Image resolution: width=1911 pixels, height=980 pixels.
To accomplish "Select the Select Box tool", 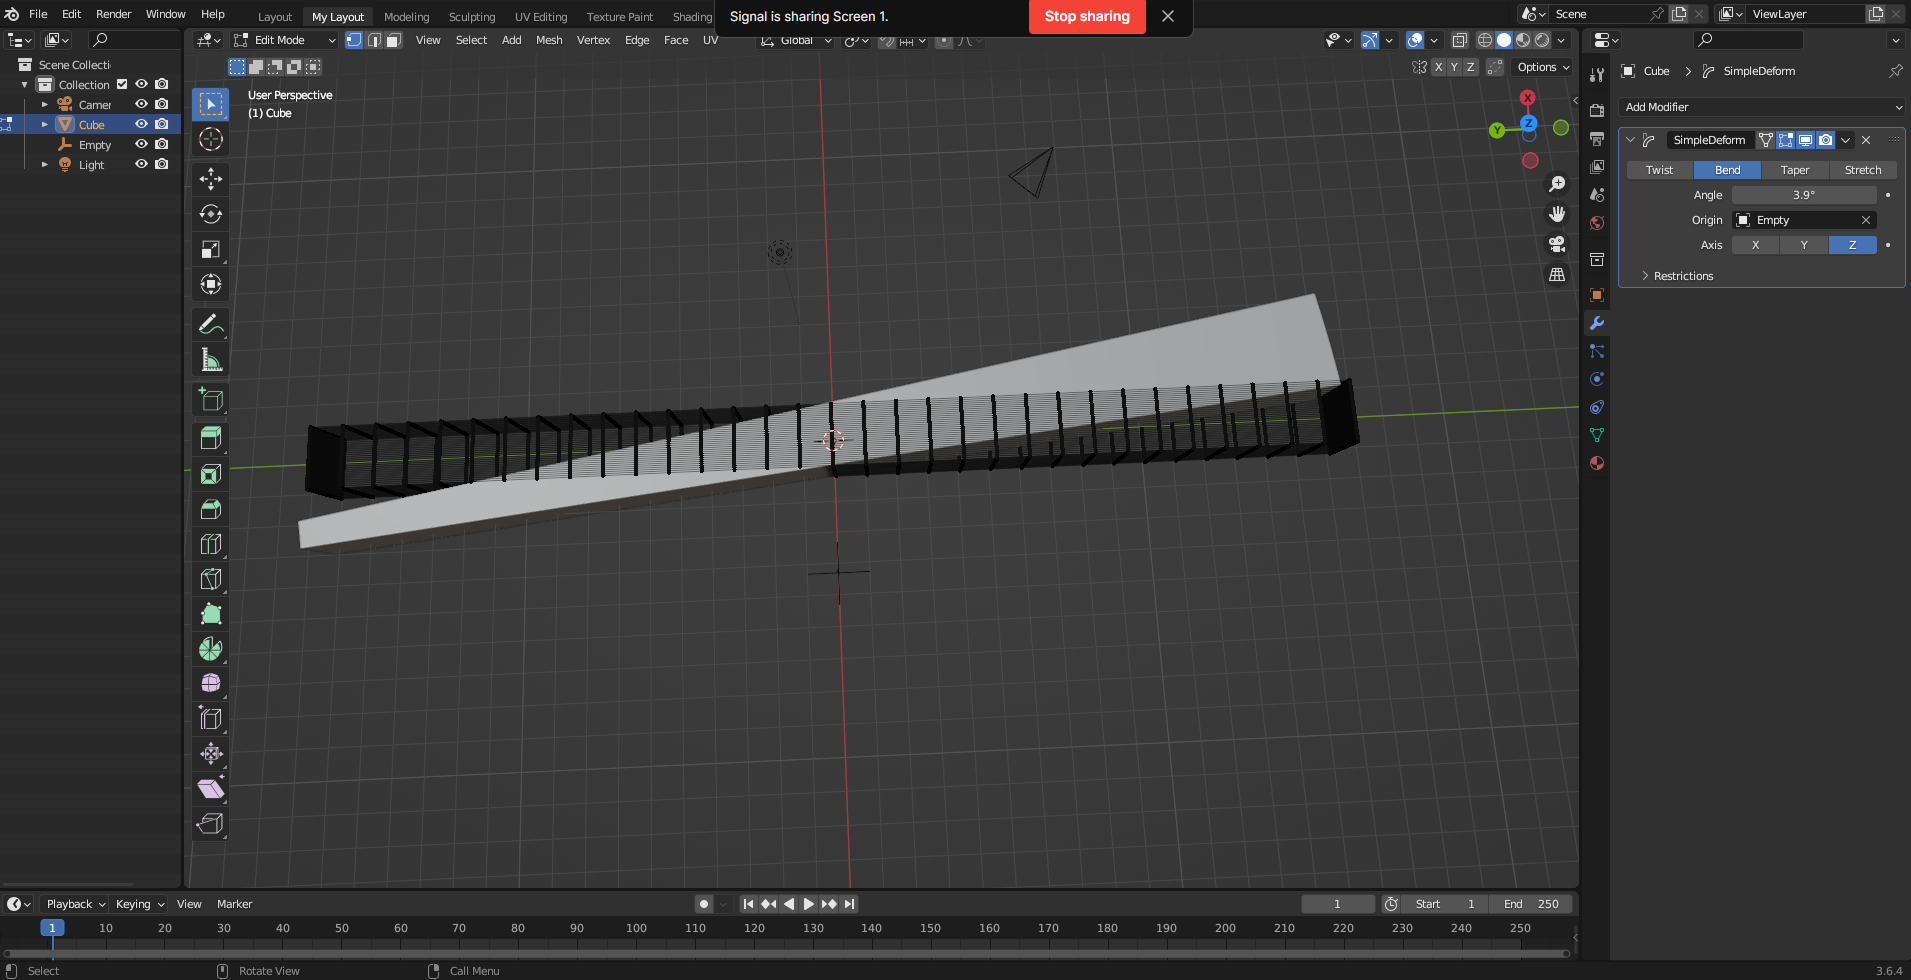I will click(211, 104).
